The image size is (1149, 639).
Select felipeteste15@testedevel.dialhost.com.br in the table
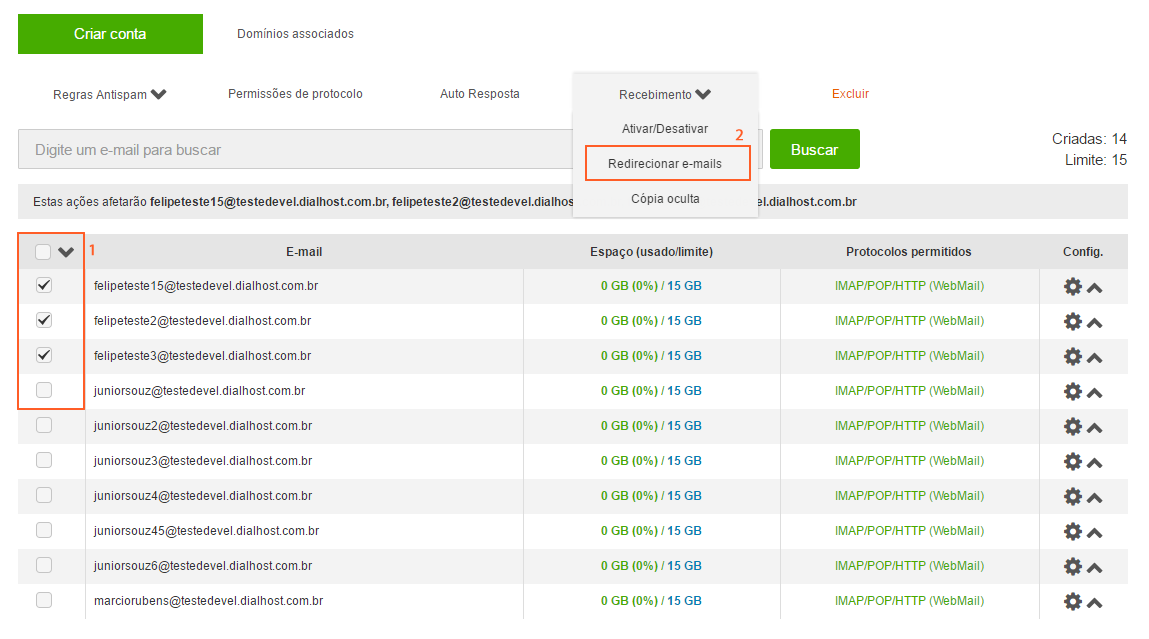(x=206, y=286)
